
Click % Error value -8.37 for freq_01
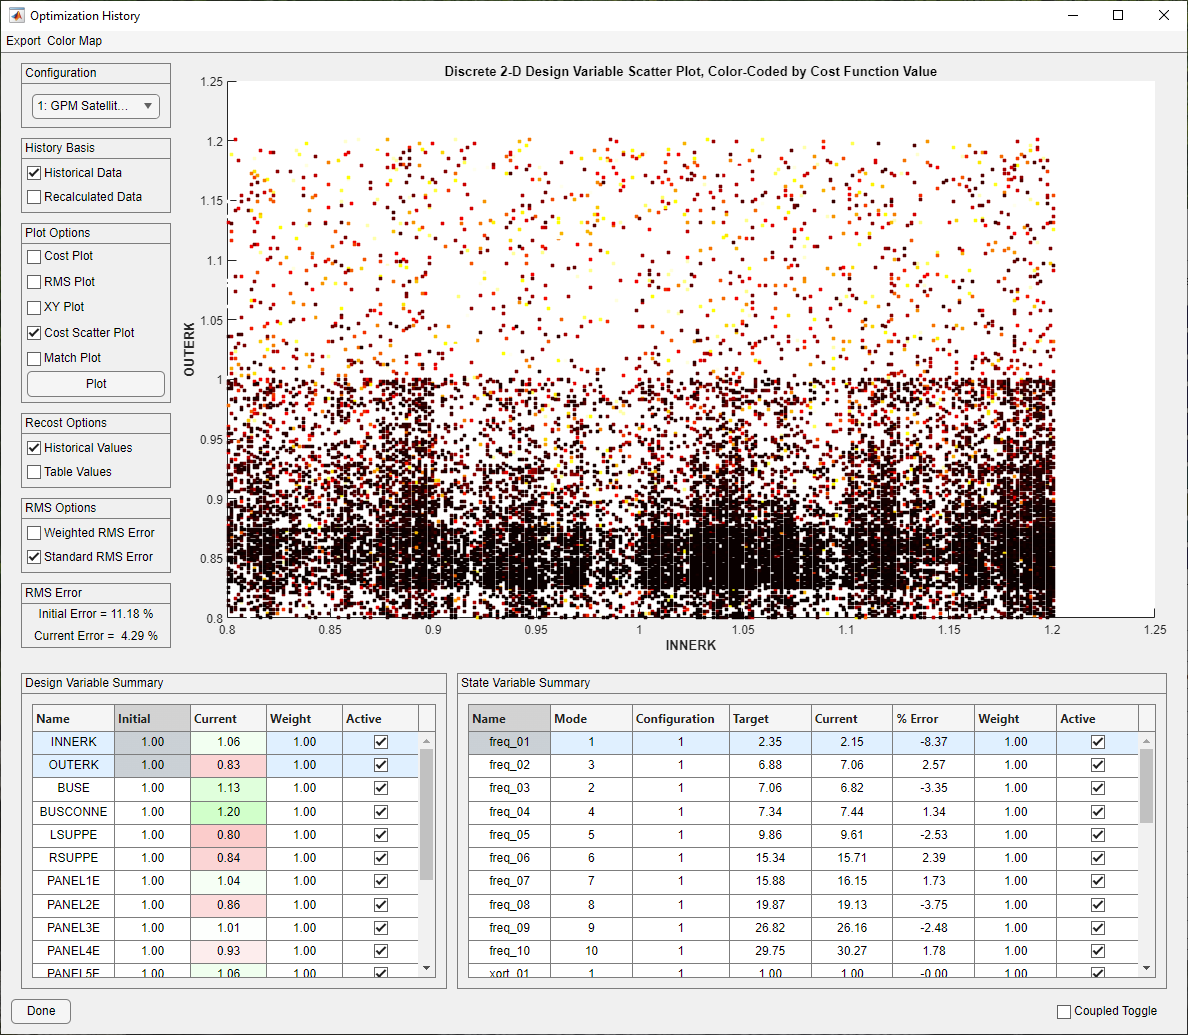(933, 742)
